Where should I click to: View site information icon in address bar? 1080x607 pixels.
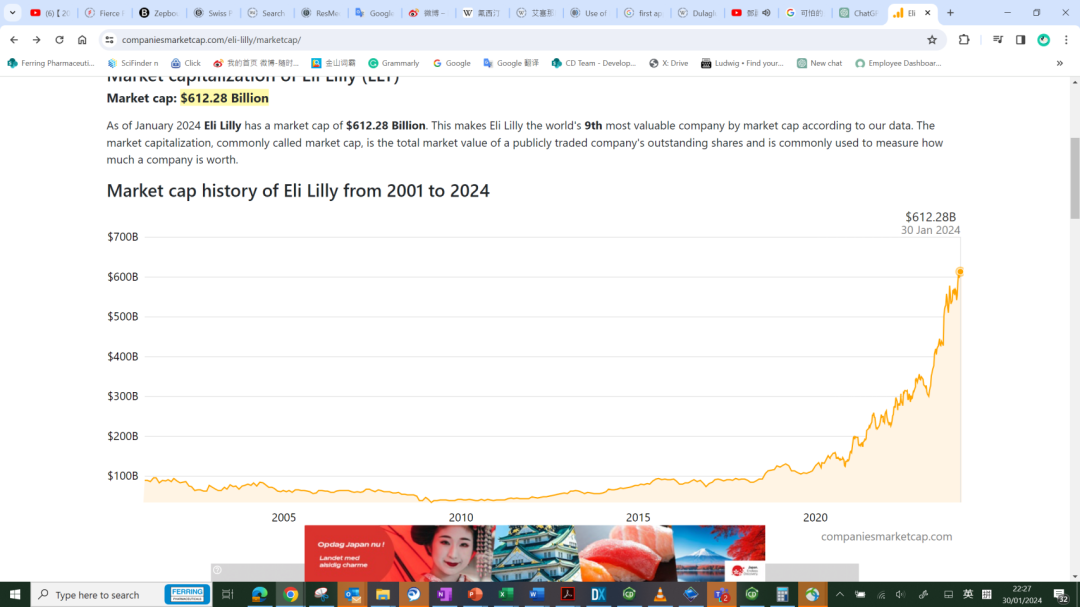click(x=110, y=40)
